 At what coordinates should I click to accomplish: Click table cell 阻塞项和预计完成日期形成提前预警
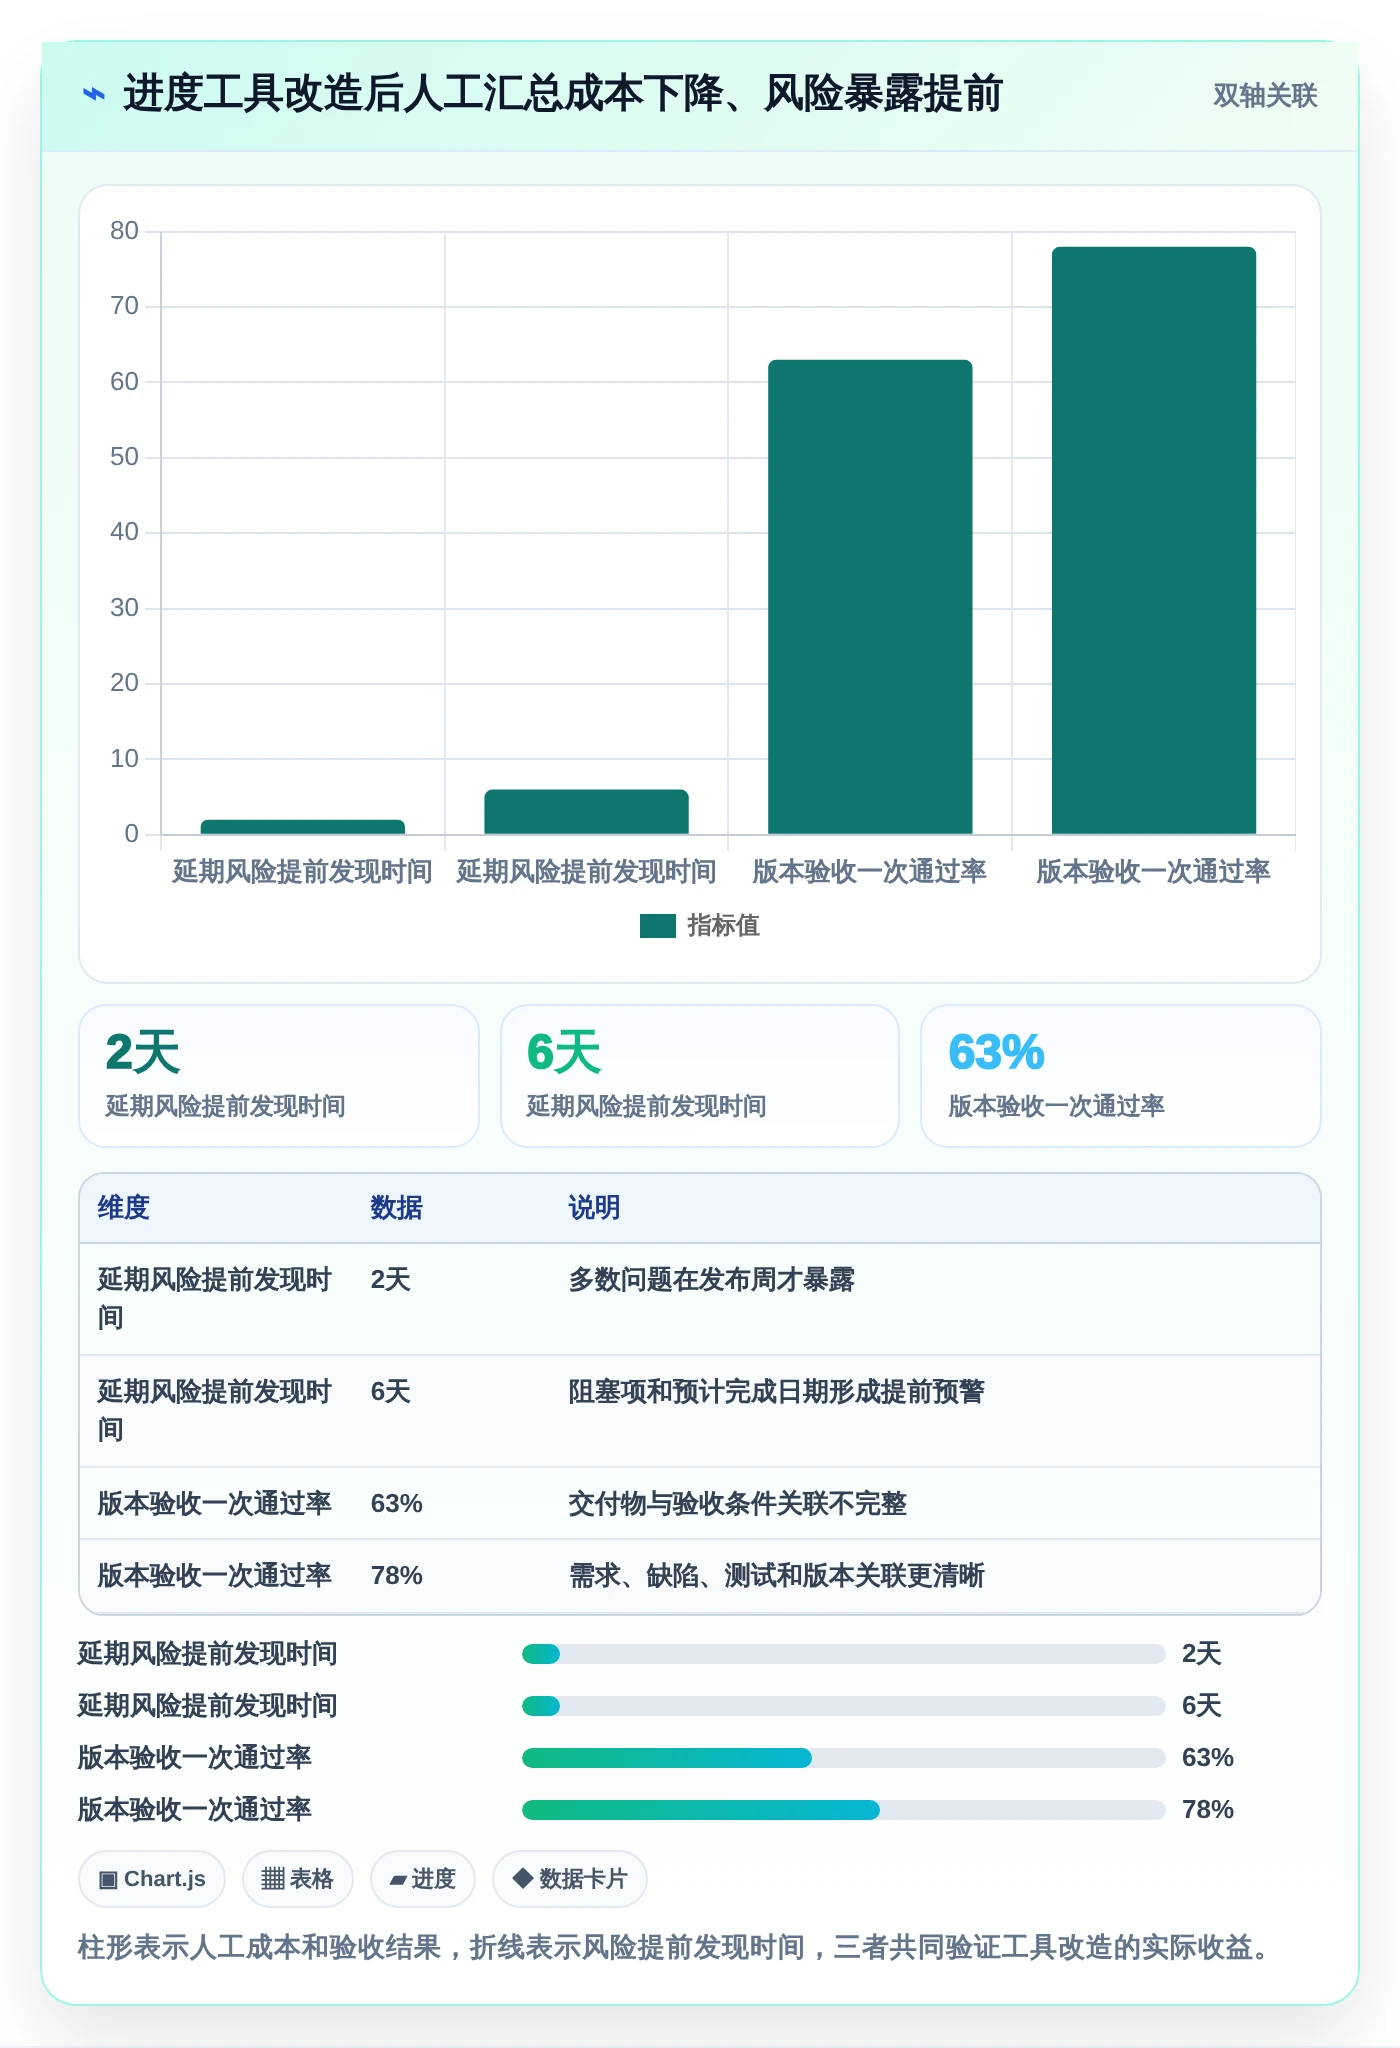tap(776, 1392)
